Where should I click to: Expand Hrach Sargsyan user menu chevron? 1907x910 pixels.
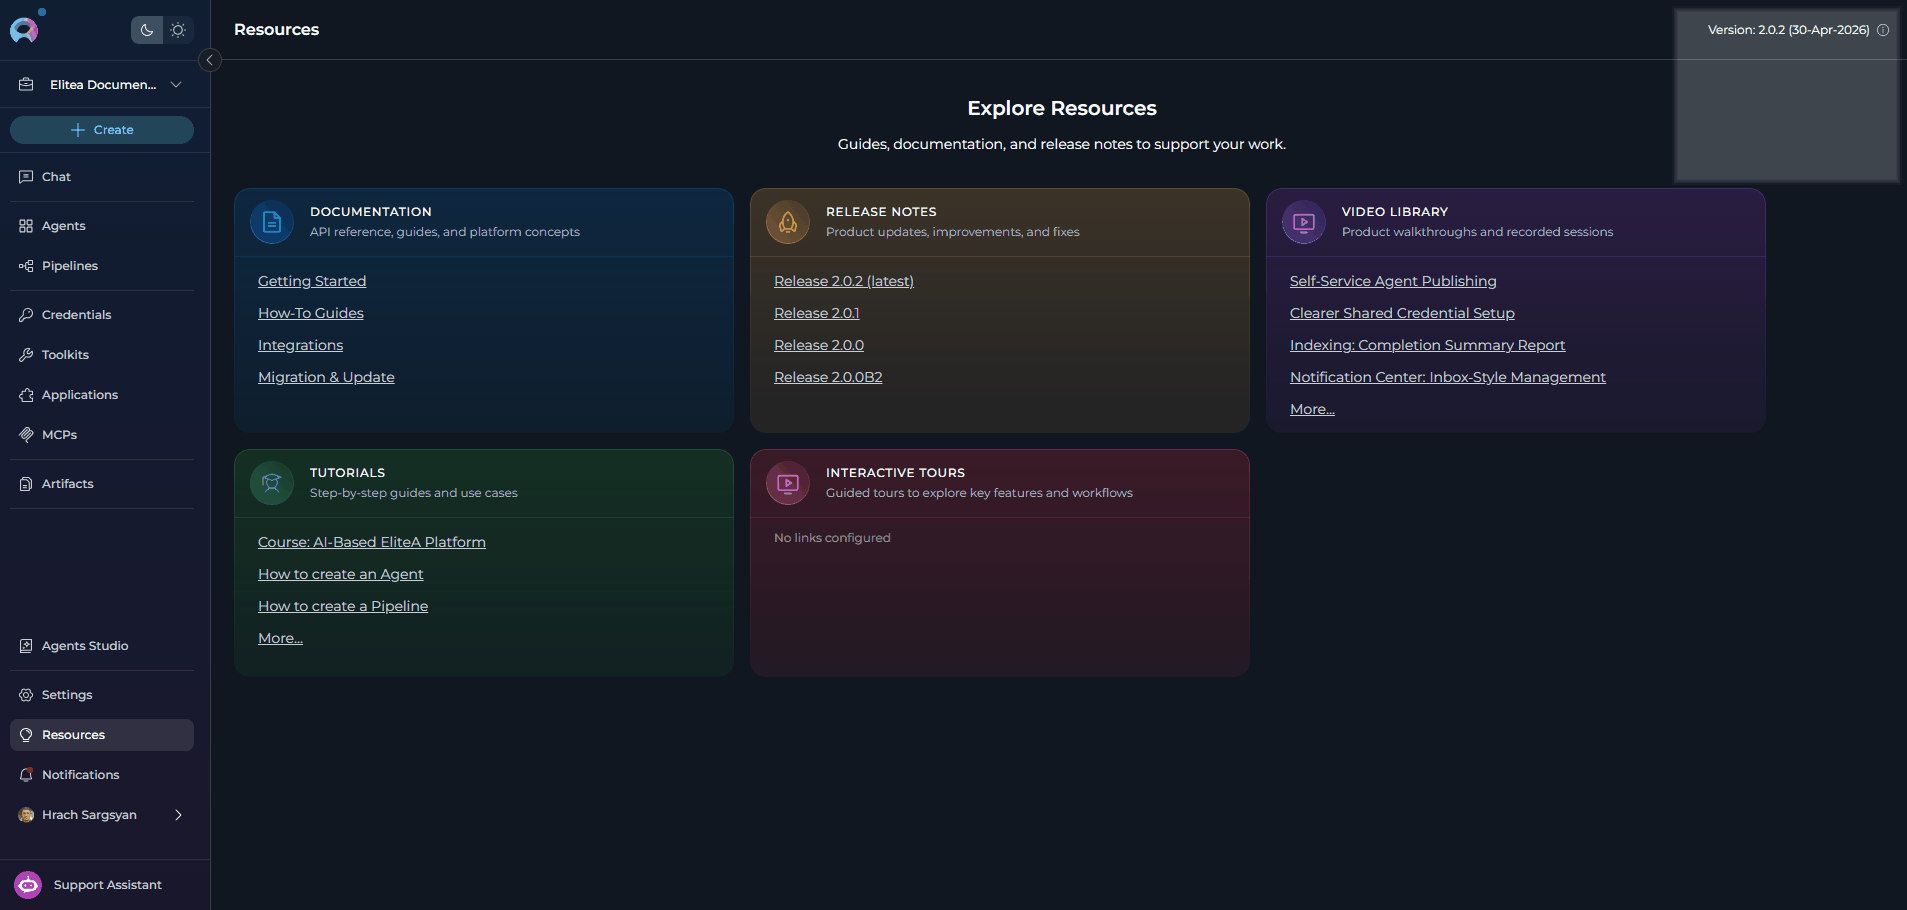pos(178,815)
